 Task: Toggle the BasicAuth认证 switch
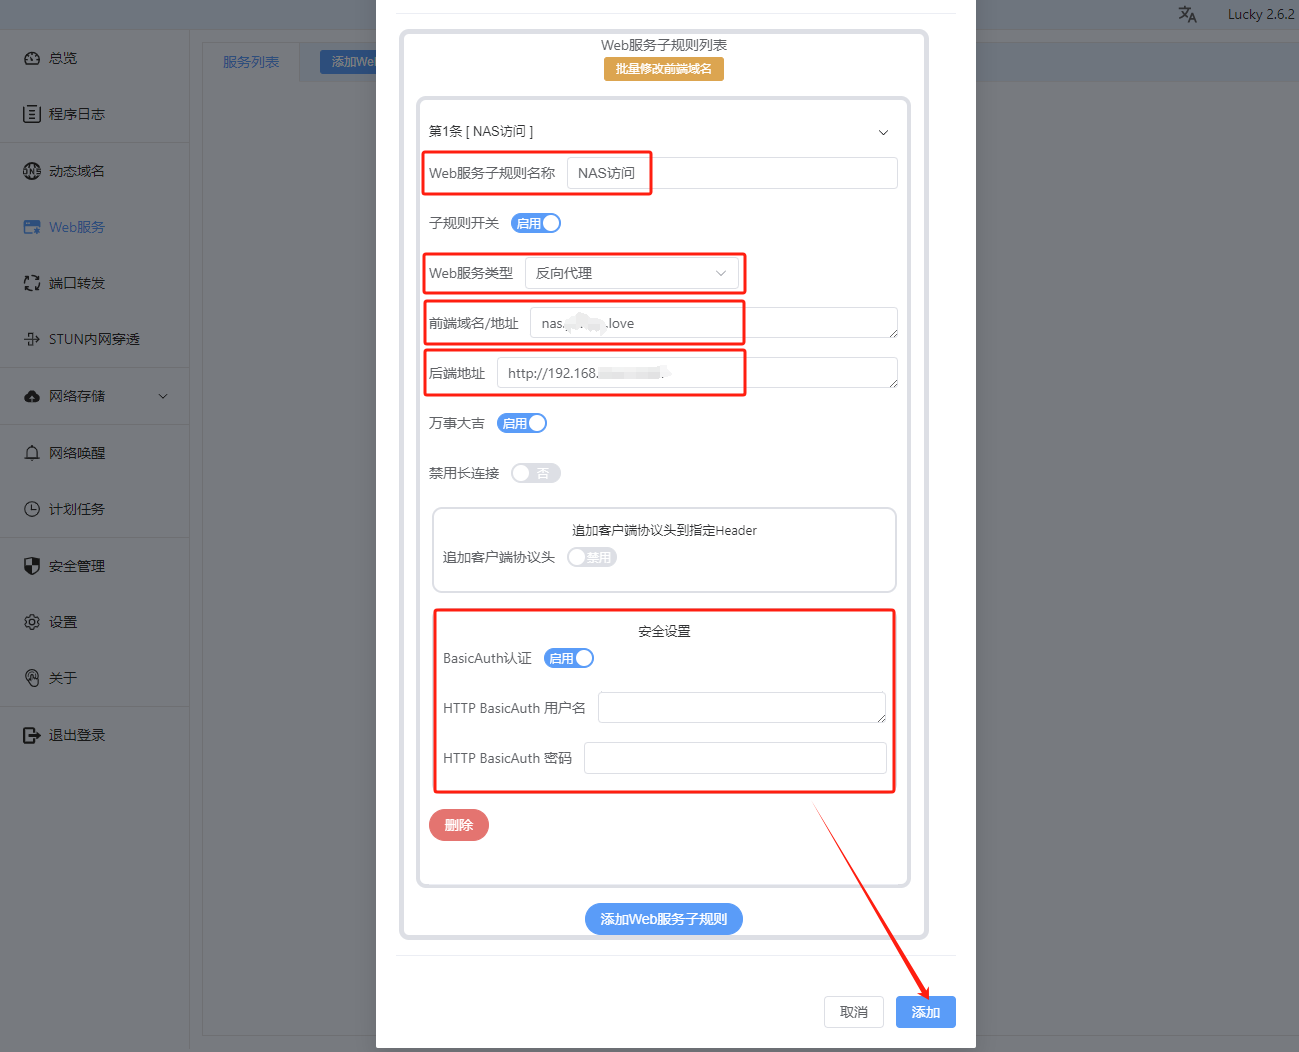(x=569, y=658)
